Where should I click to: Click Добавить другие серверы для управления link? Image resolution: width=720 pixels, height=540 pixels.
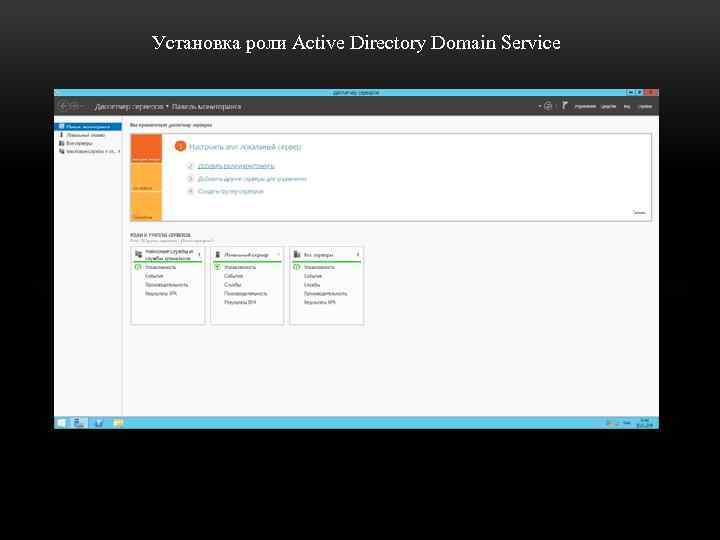(x=252, y=179)
